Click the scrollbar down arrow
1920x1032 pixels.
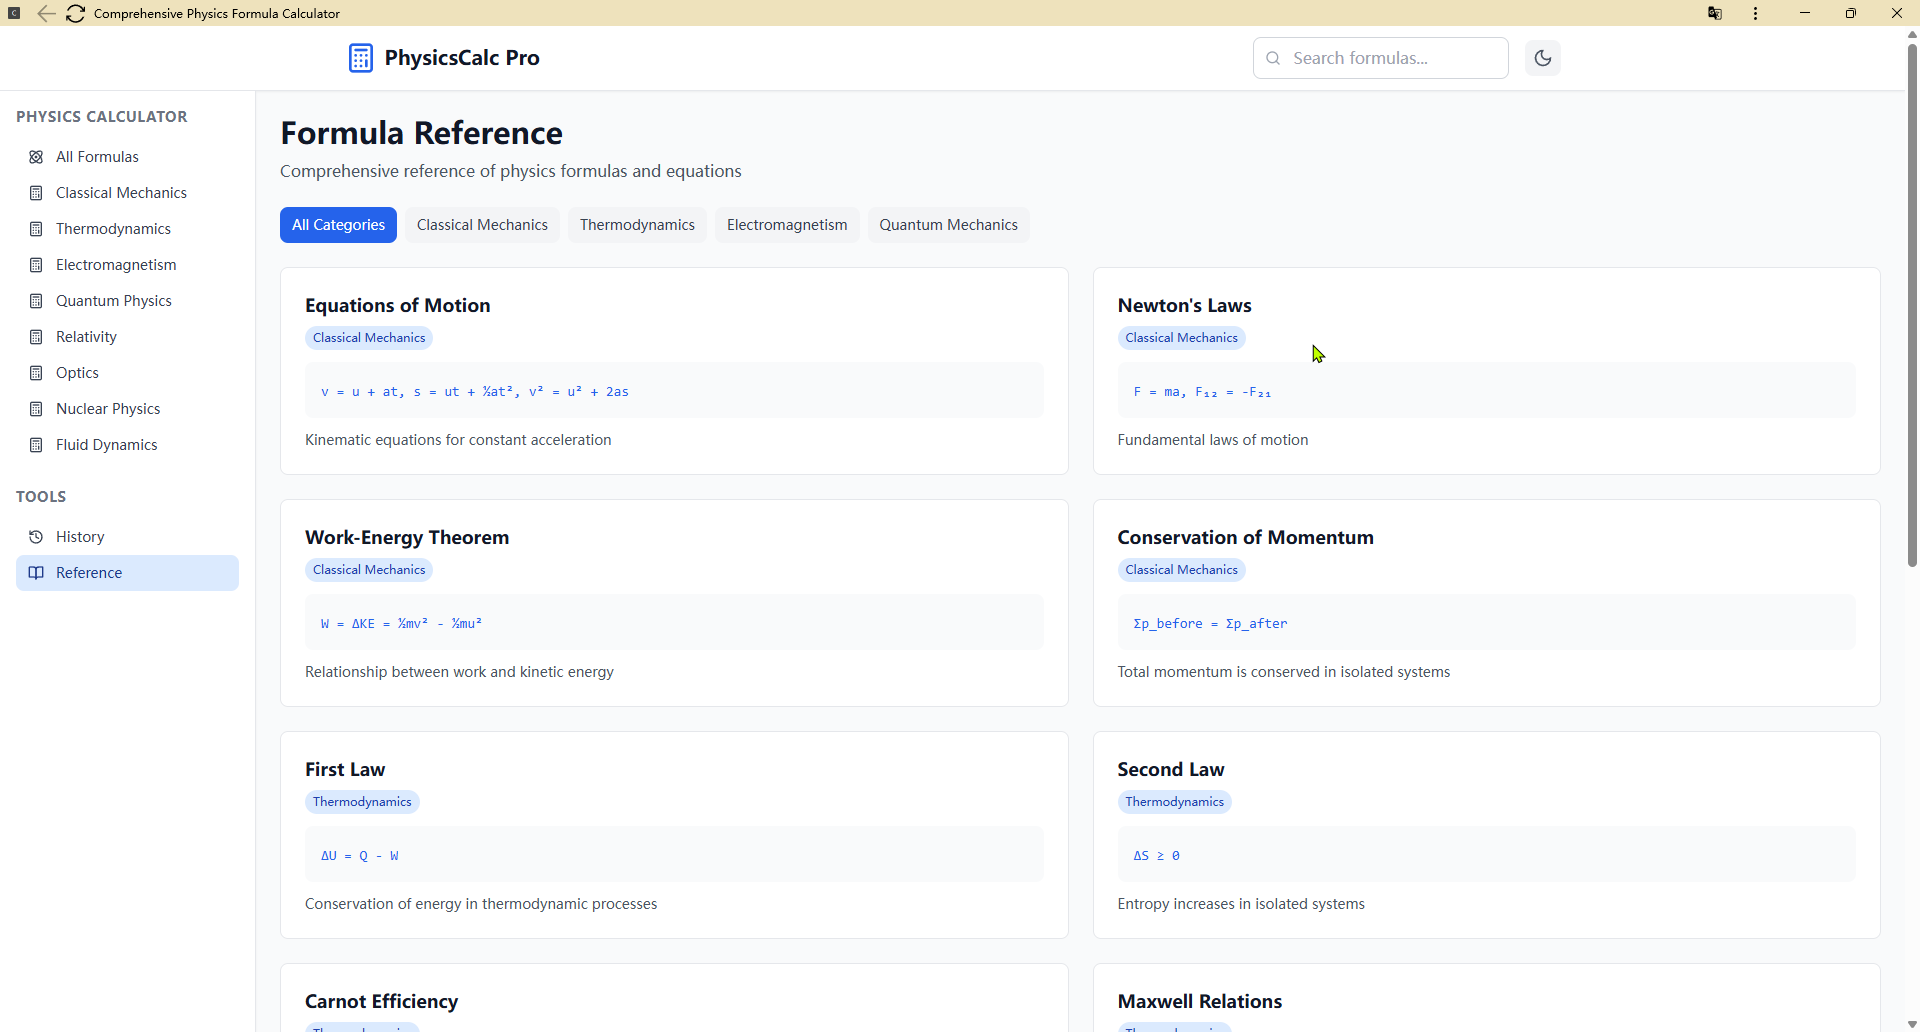coord(1912,1024)
